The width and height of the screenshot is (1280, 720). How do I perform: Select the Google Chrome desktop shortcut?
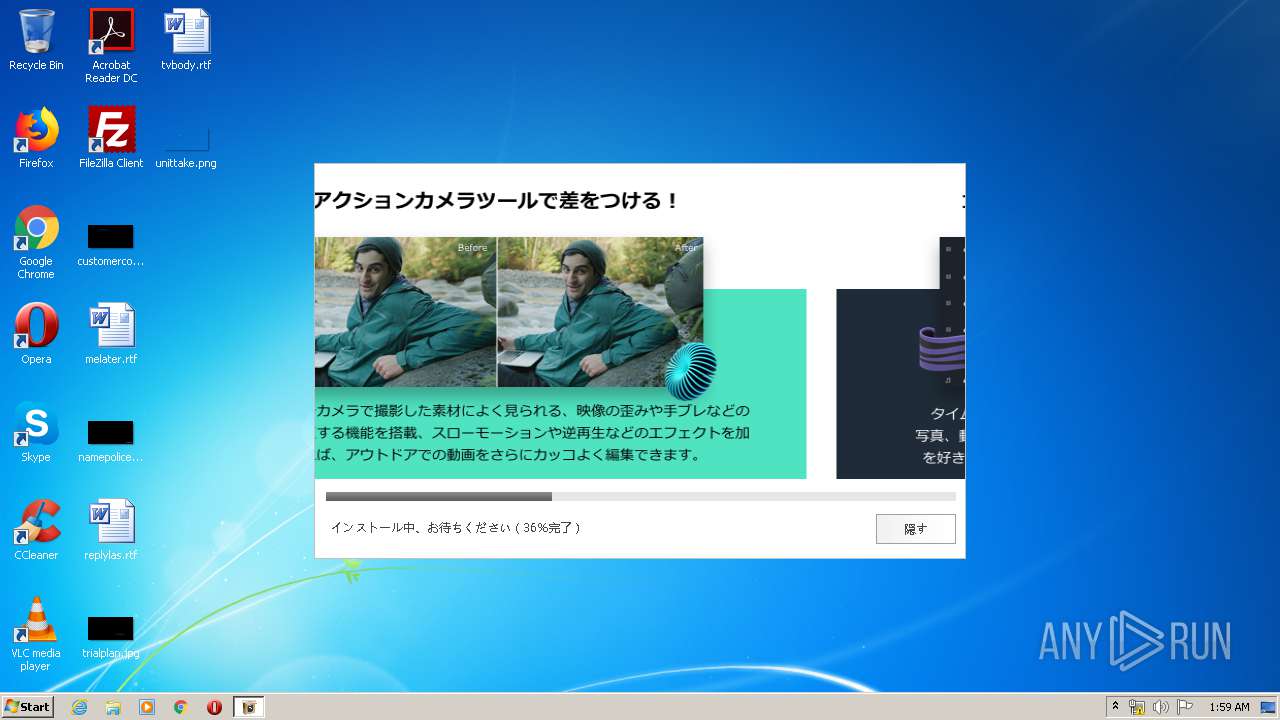tap(36, 242)
